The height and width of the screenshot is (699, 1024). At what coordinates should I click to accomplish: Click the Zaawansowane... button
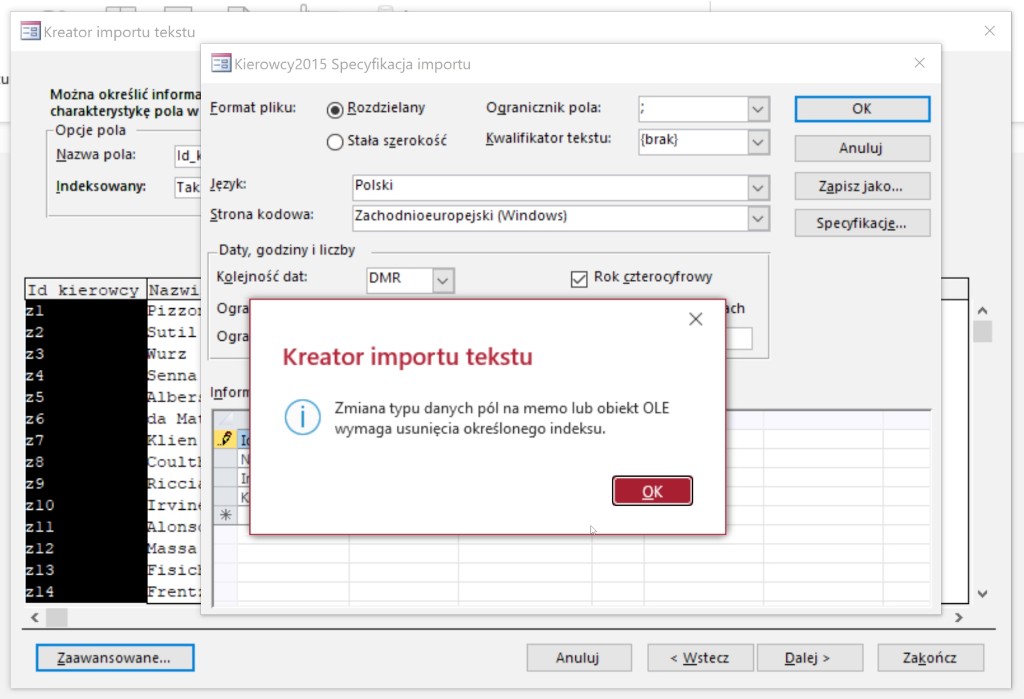pyautogui.click(x=115, y=658)
